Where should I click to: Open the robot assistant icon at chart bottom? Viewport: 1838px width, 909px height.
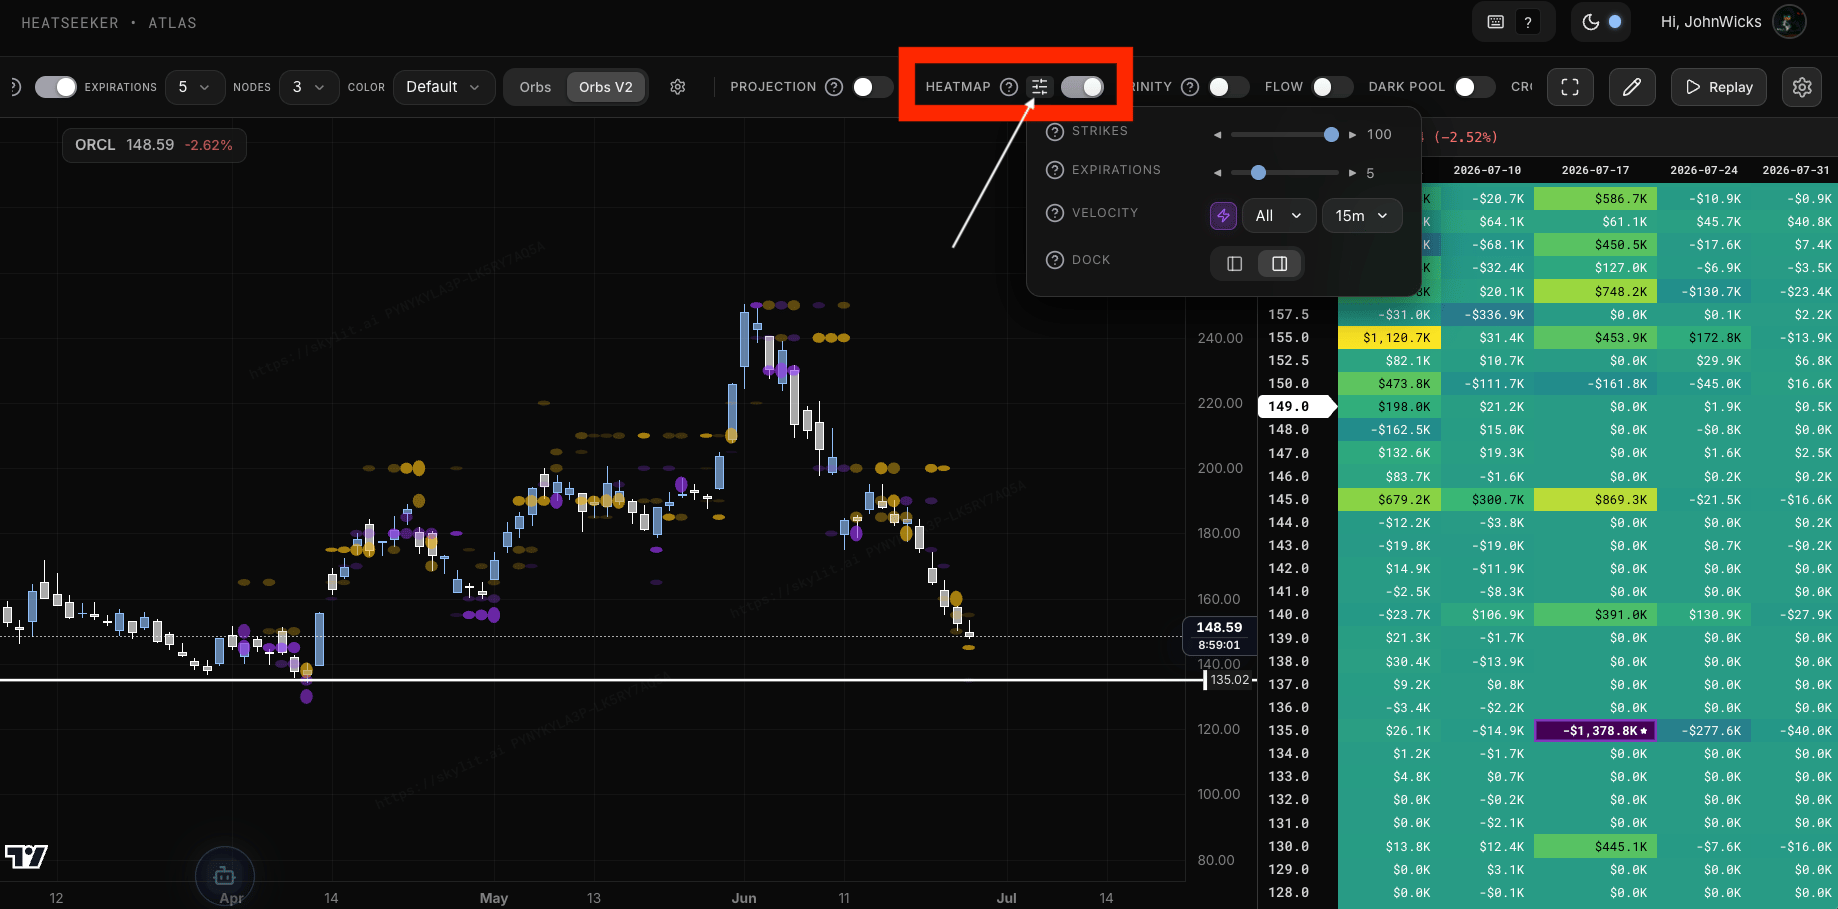(225, 877)
